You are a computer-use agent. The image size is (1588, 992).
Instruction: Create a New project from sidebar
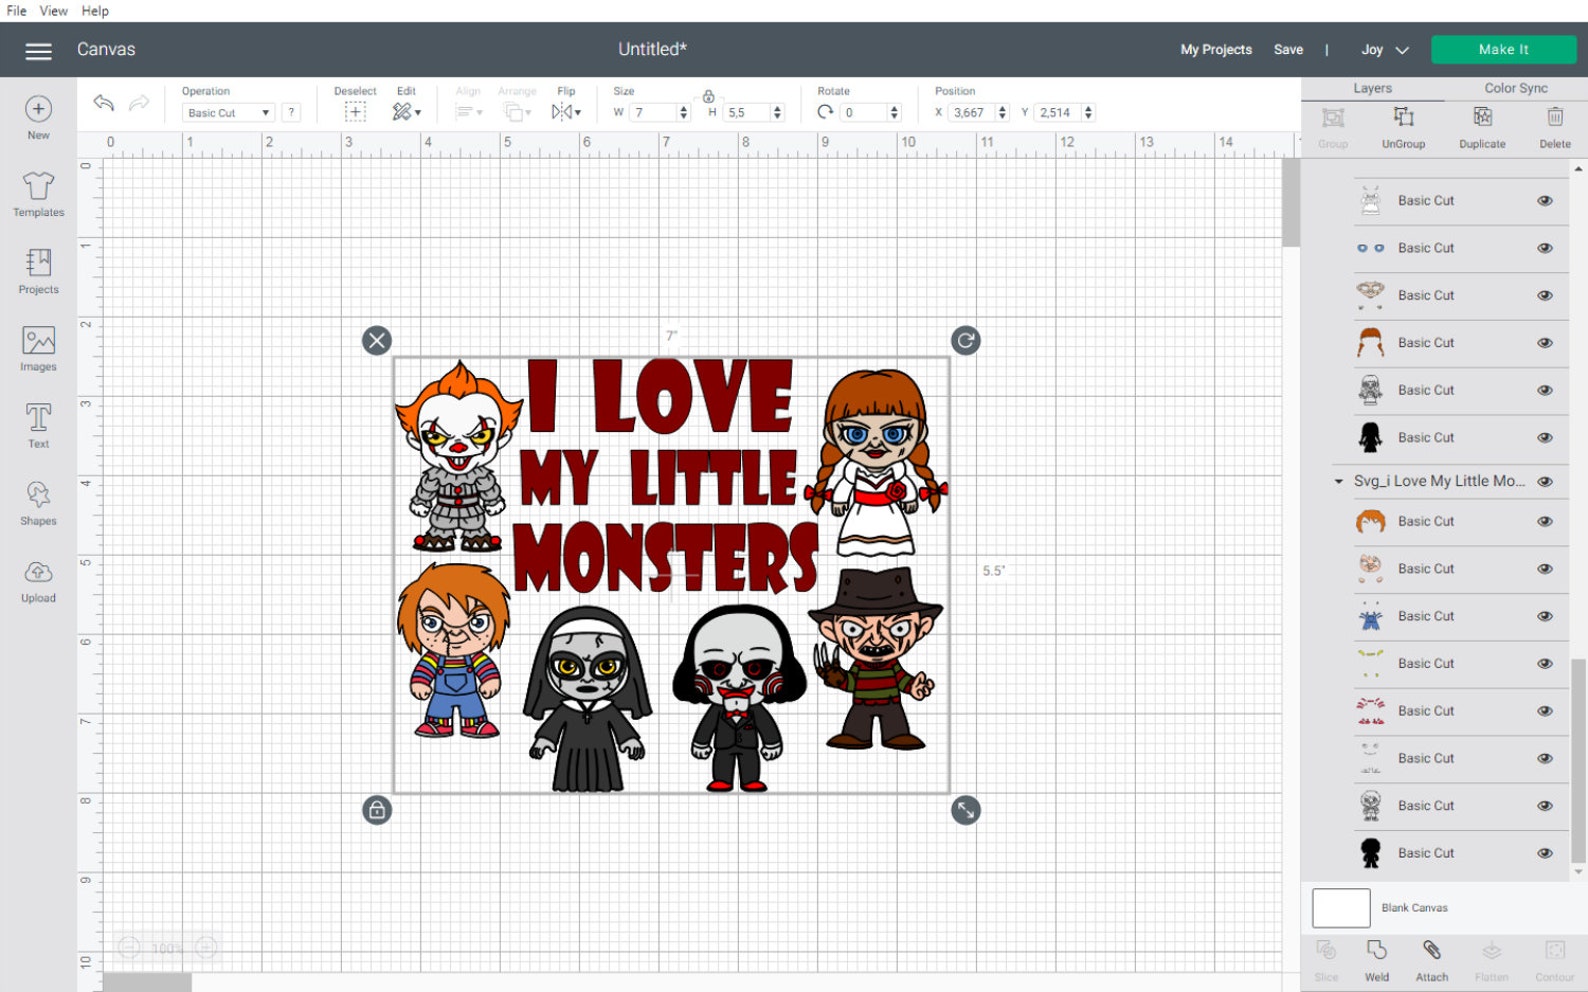coord(38,117)
